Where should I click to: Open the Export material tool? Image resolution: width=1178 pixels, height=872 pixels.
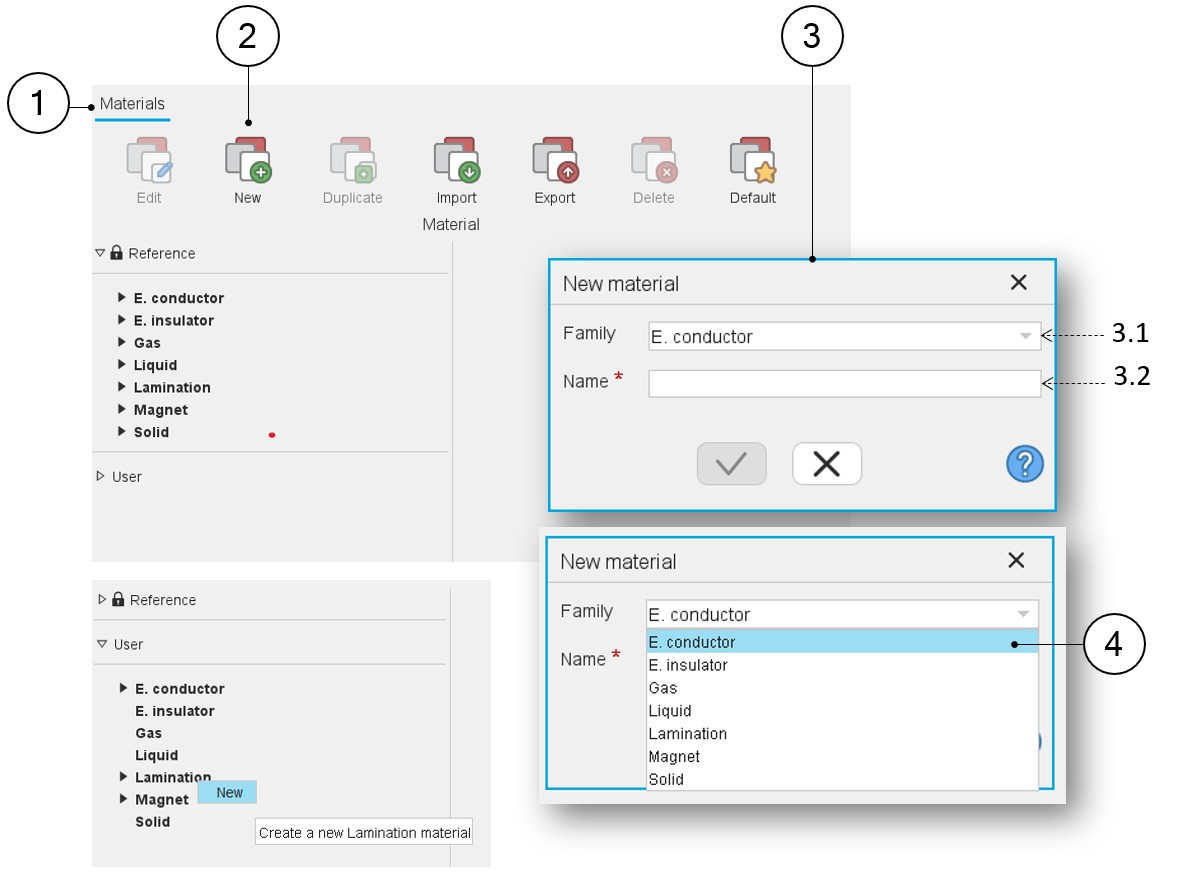555,159
